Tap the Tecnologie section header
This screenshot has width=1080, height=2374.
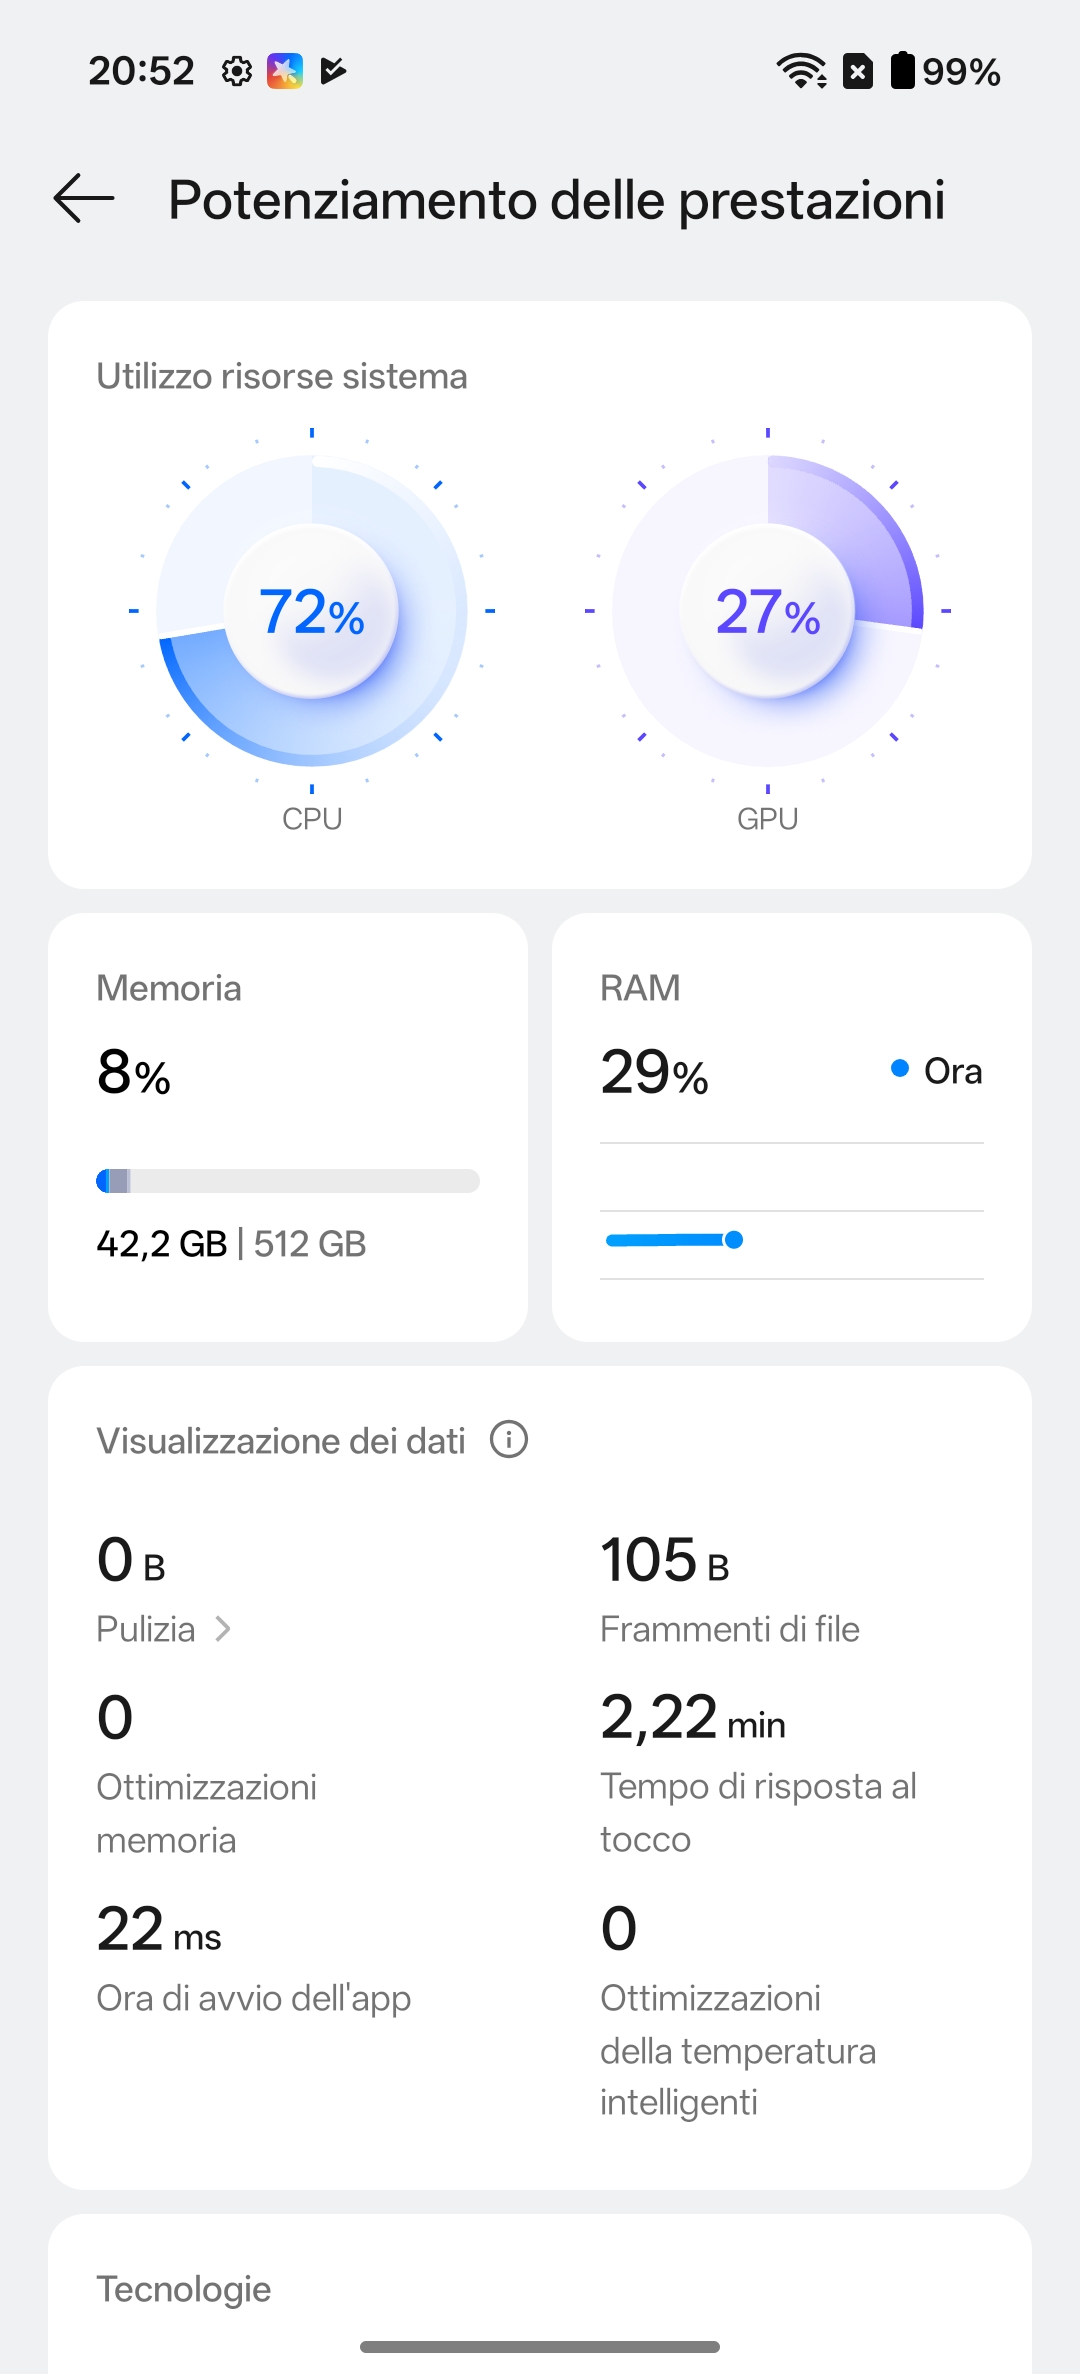coord(184,2289)
